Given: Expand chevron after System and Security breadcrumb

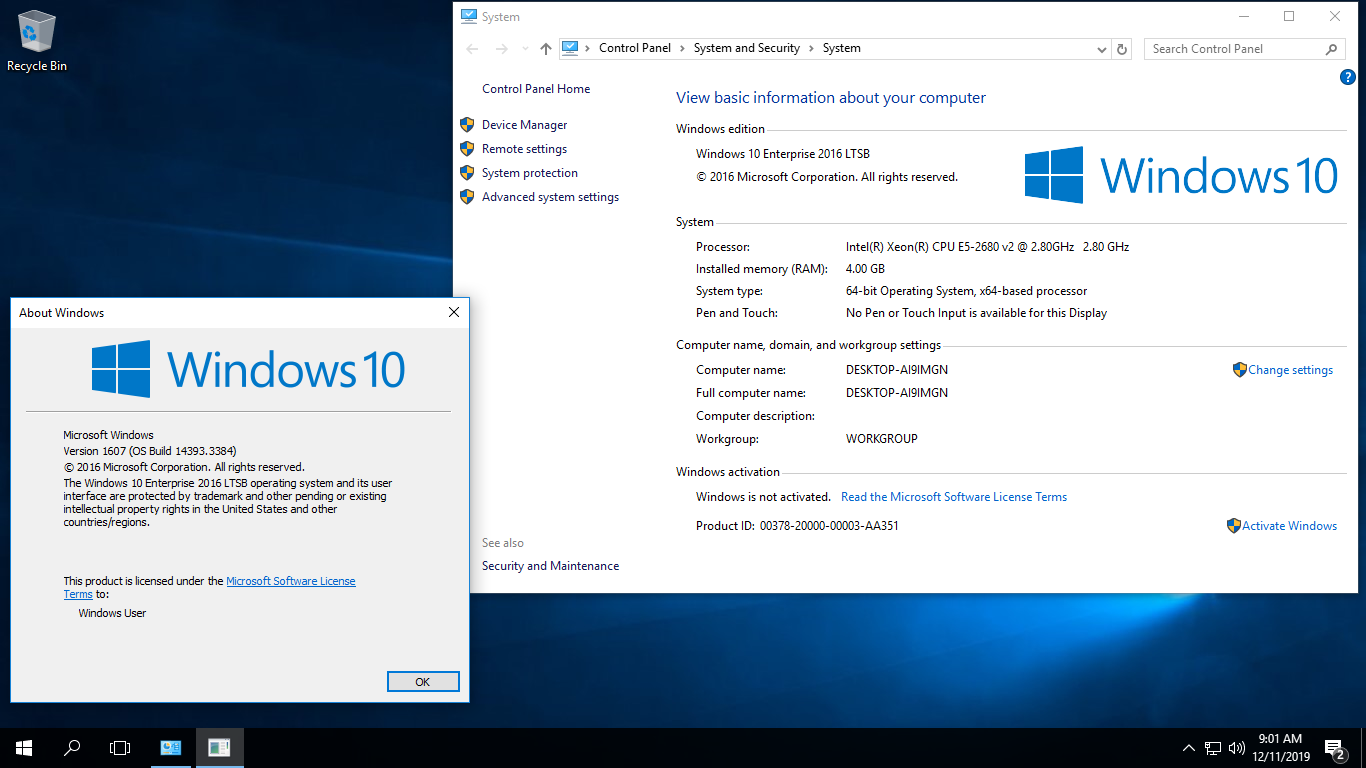Looking at the screenshot, I should [812, 48].
